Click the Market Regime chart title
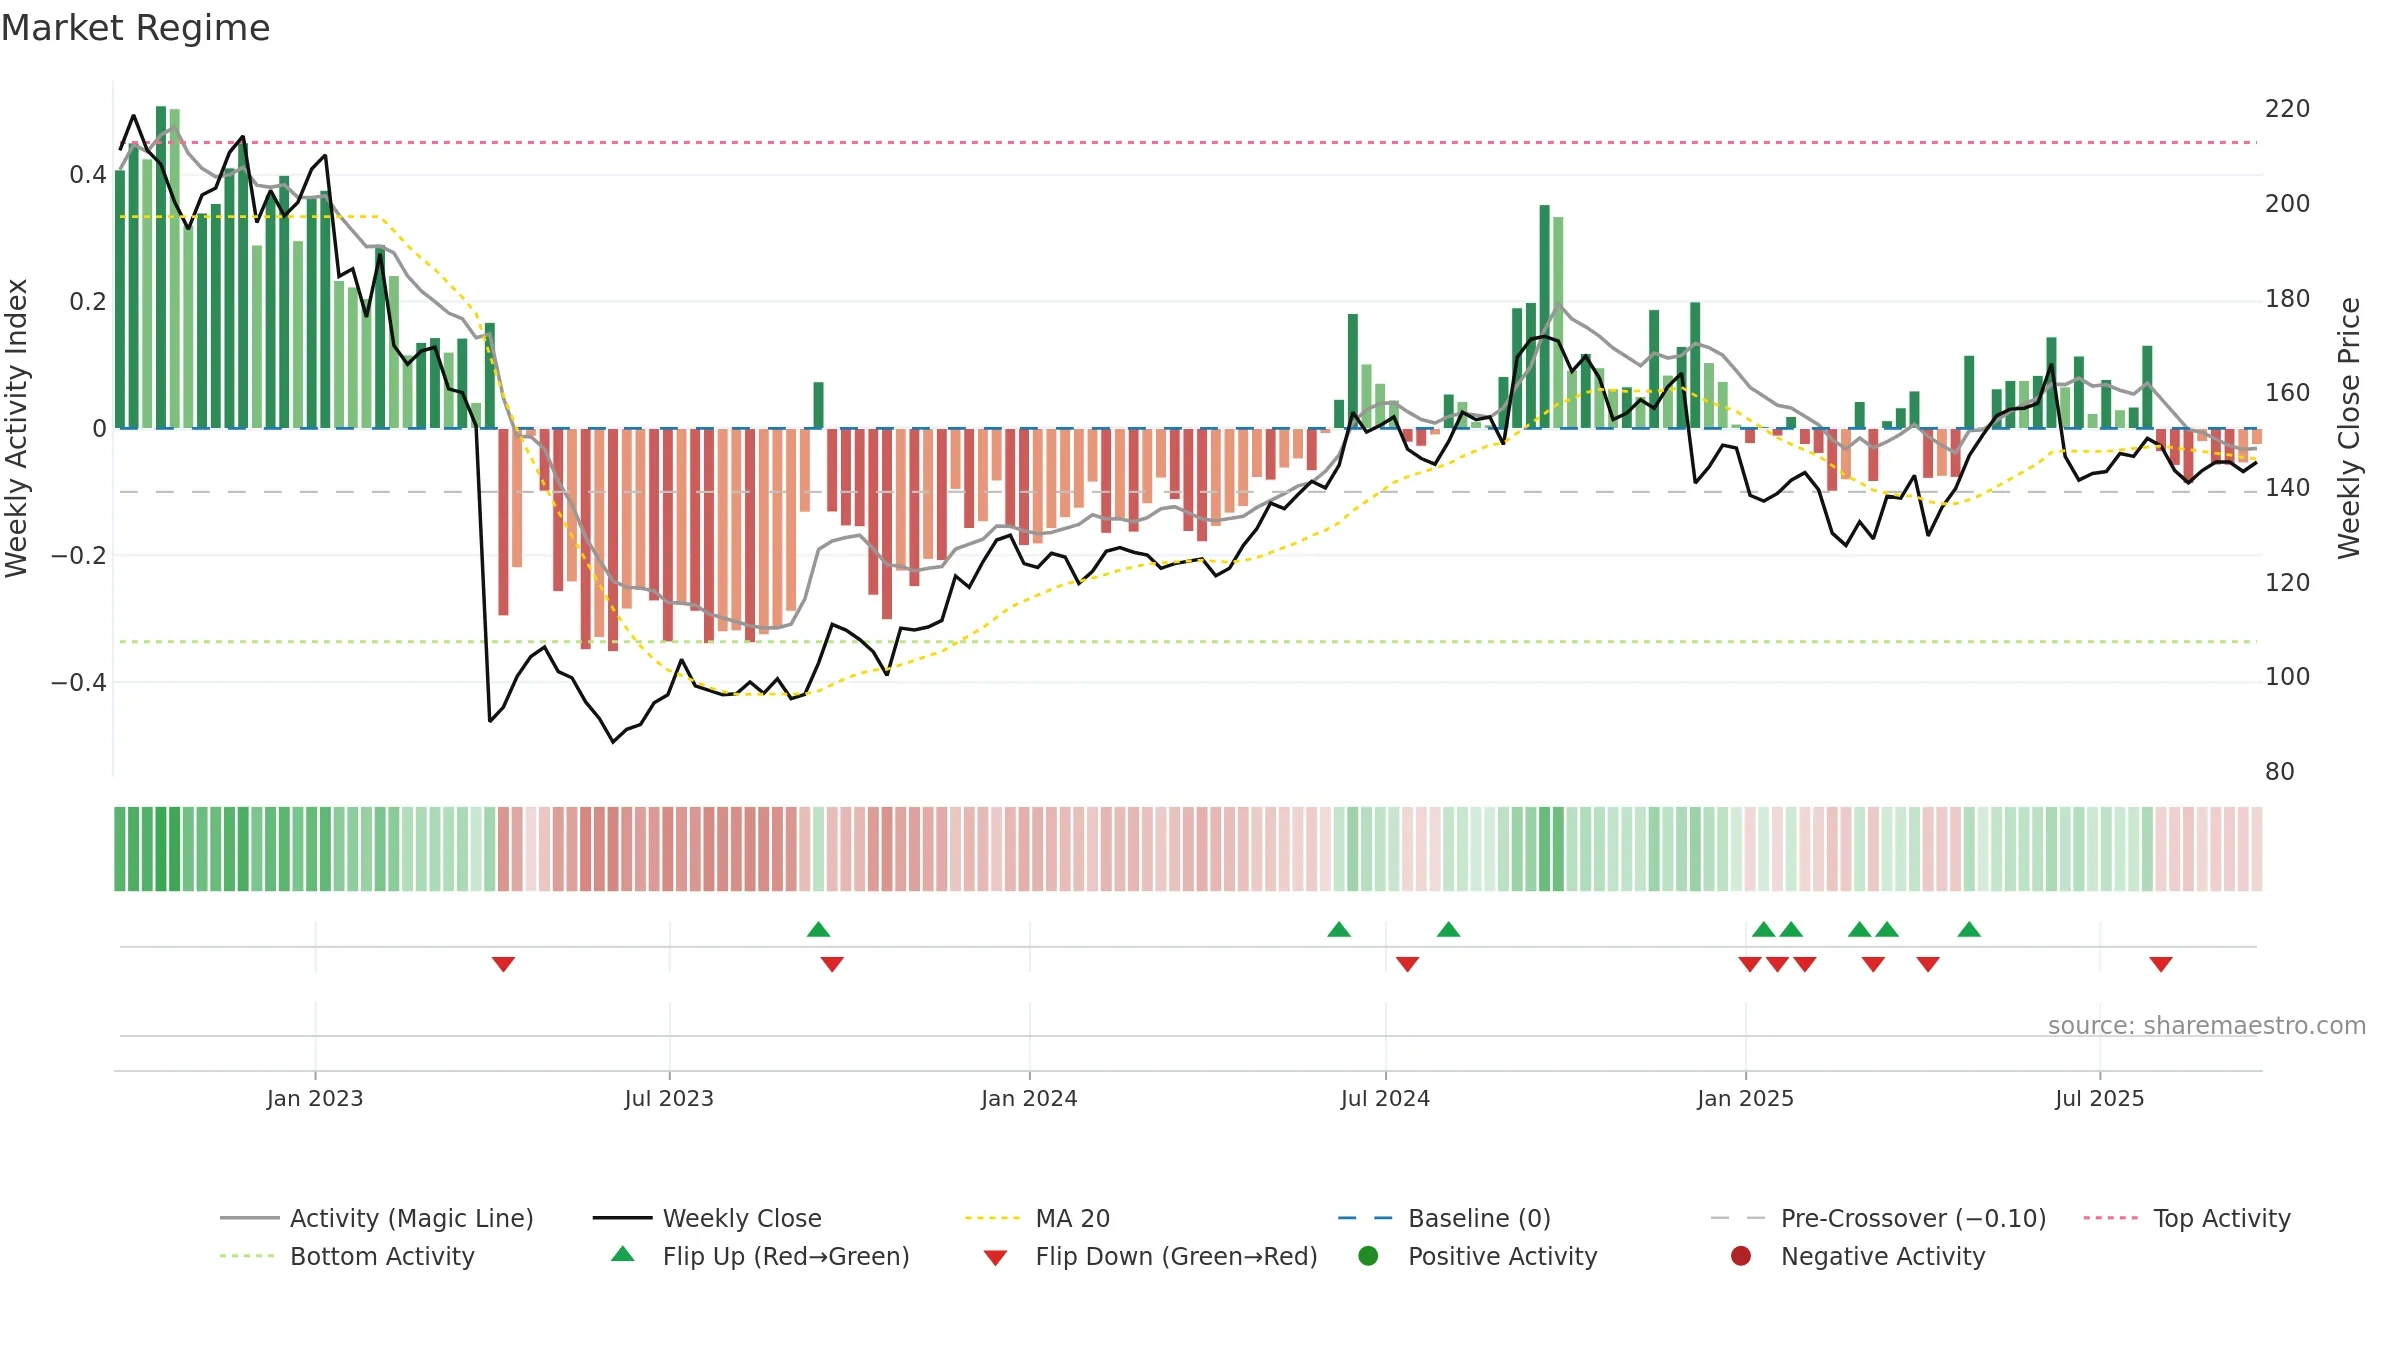2400x1350 pixels. tap(136, 28)
